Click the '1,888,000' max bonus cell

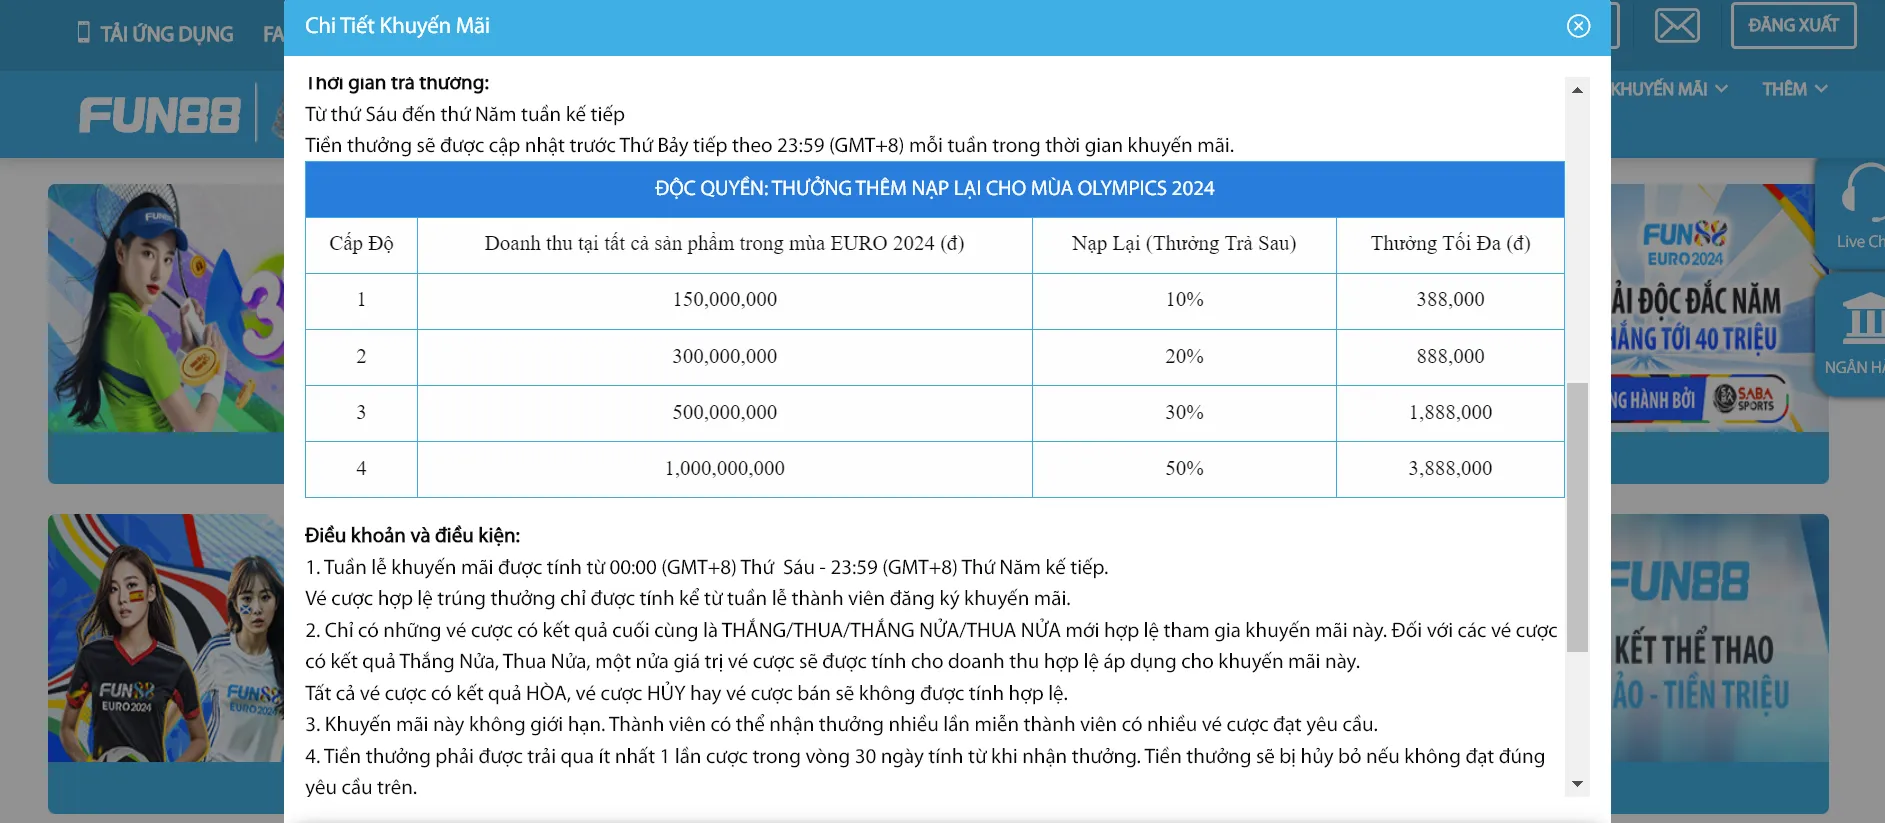(1450, 413)
